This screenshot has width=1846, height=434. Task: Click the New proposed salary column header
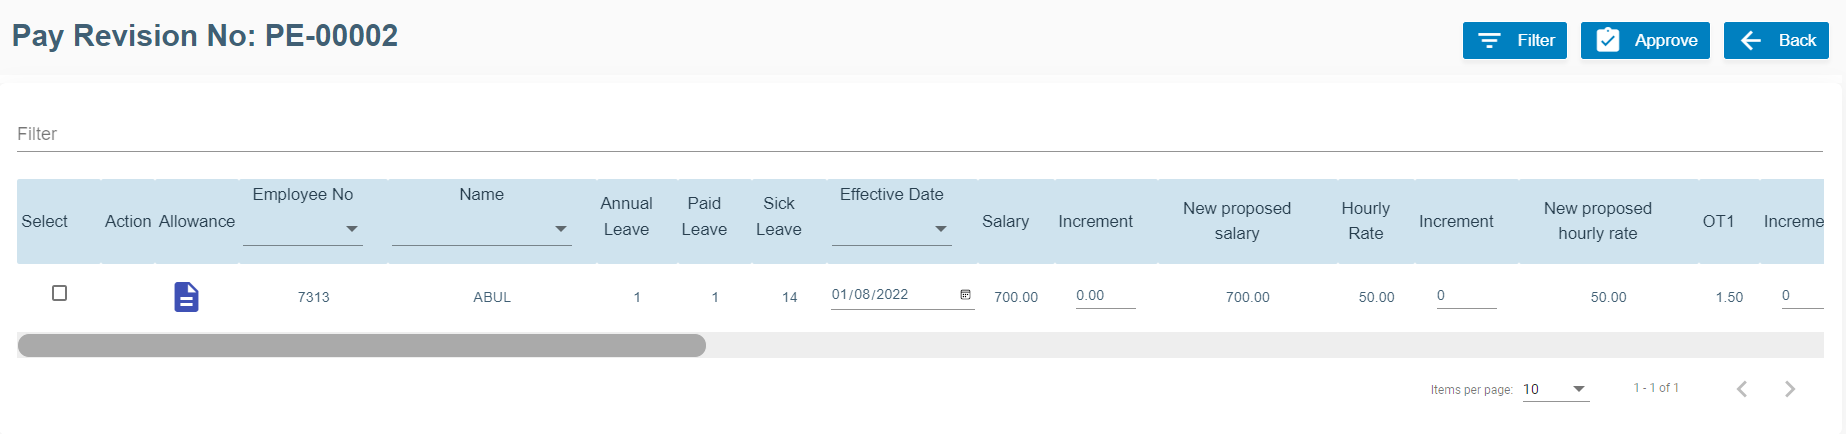1236,221
